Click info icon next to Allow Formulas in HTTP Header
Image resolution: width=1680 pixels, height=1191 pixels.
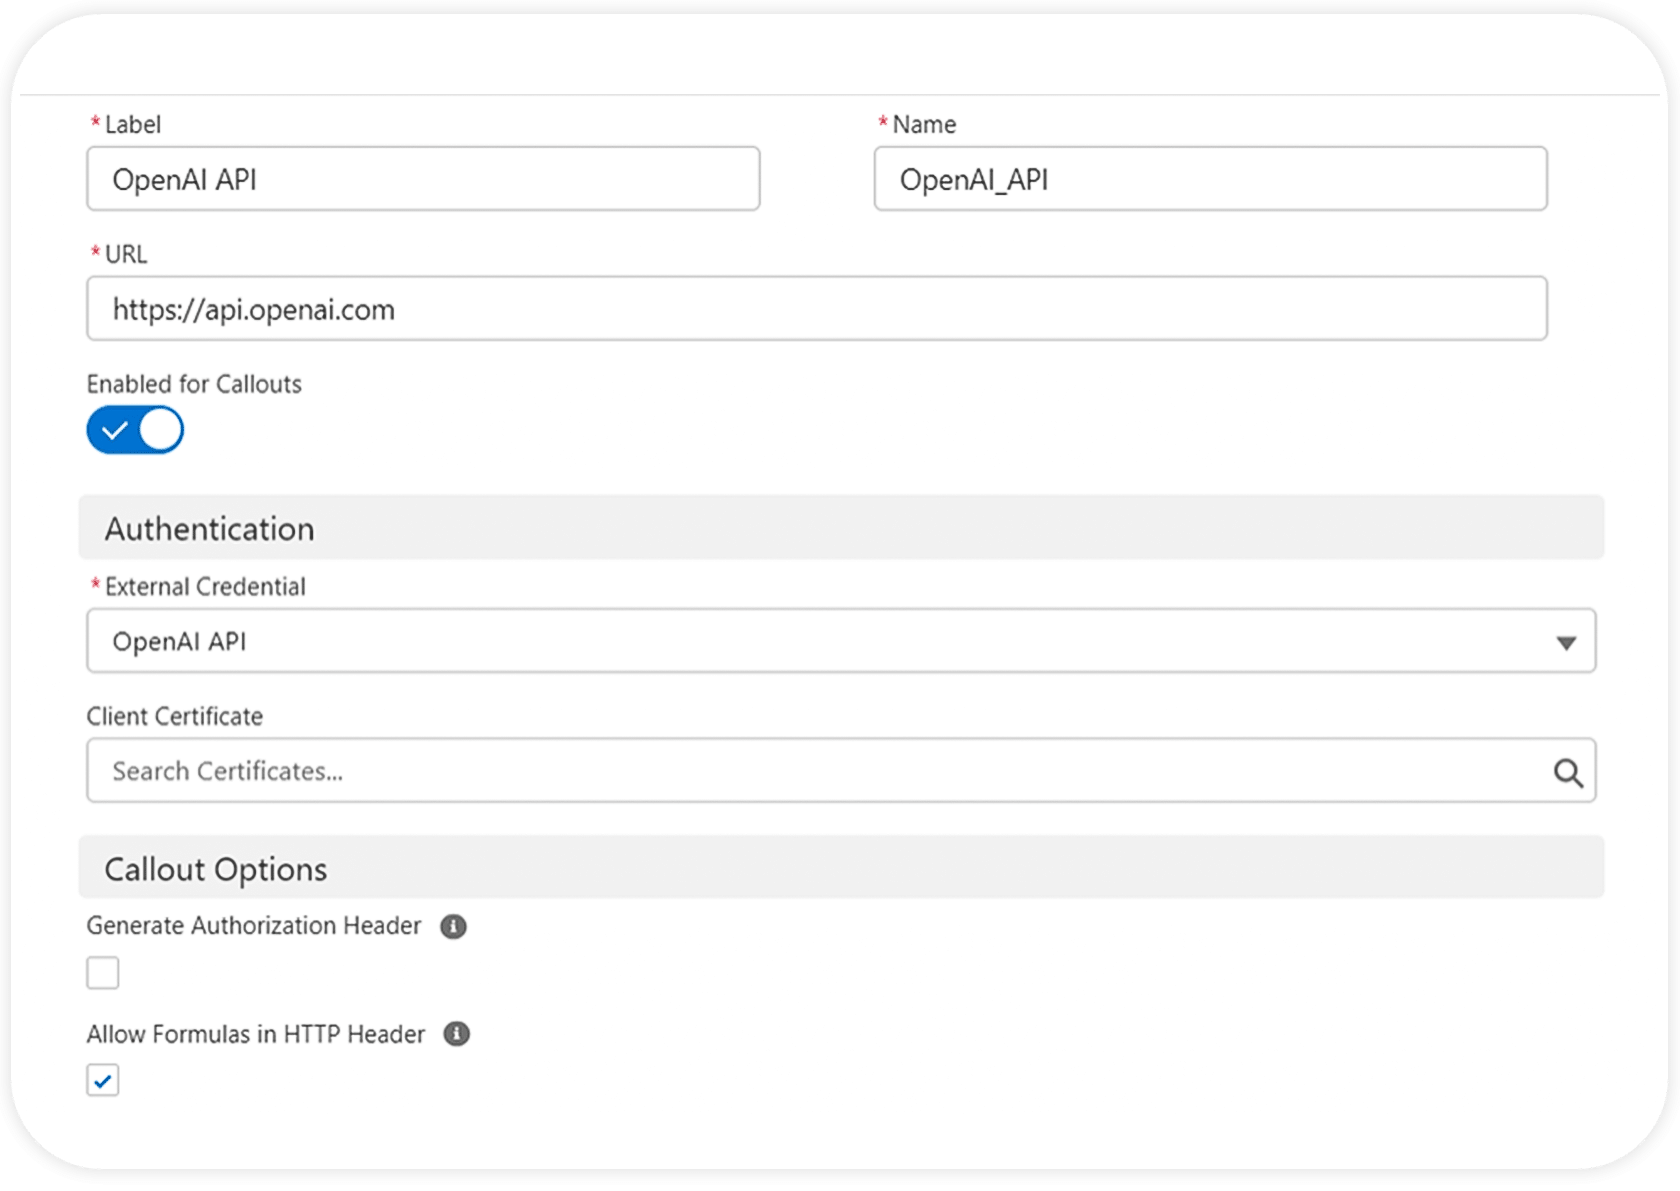(x=456, y=1034)
